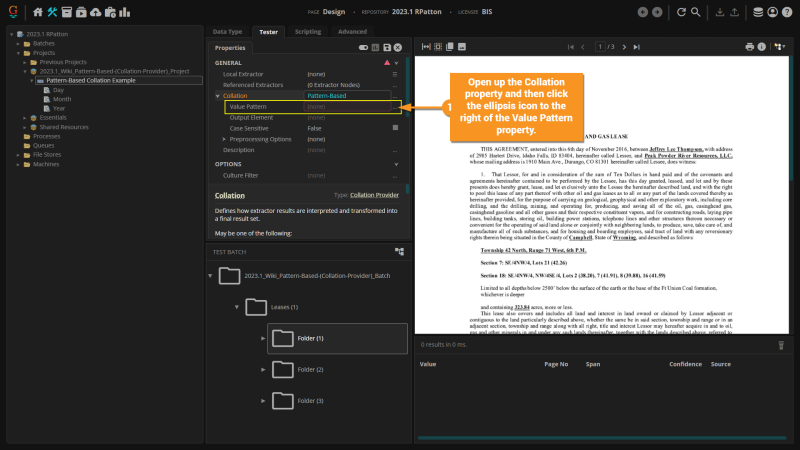Click the Grooper logo

coord(13,11)
